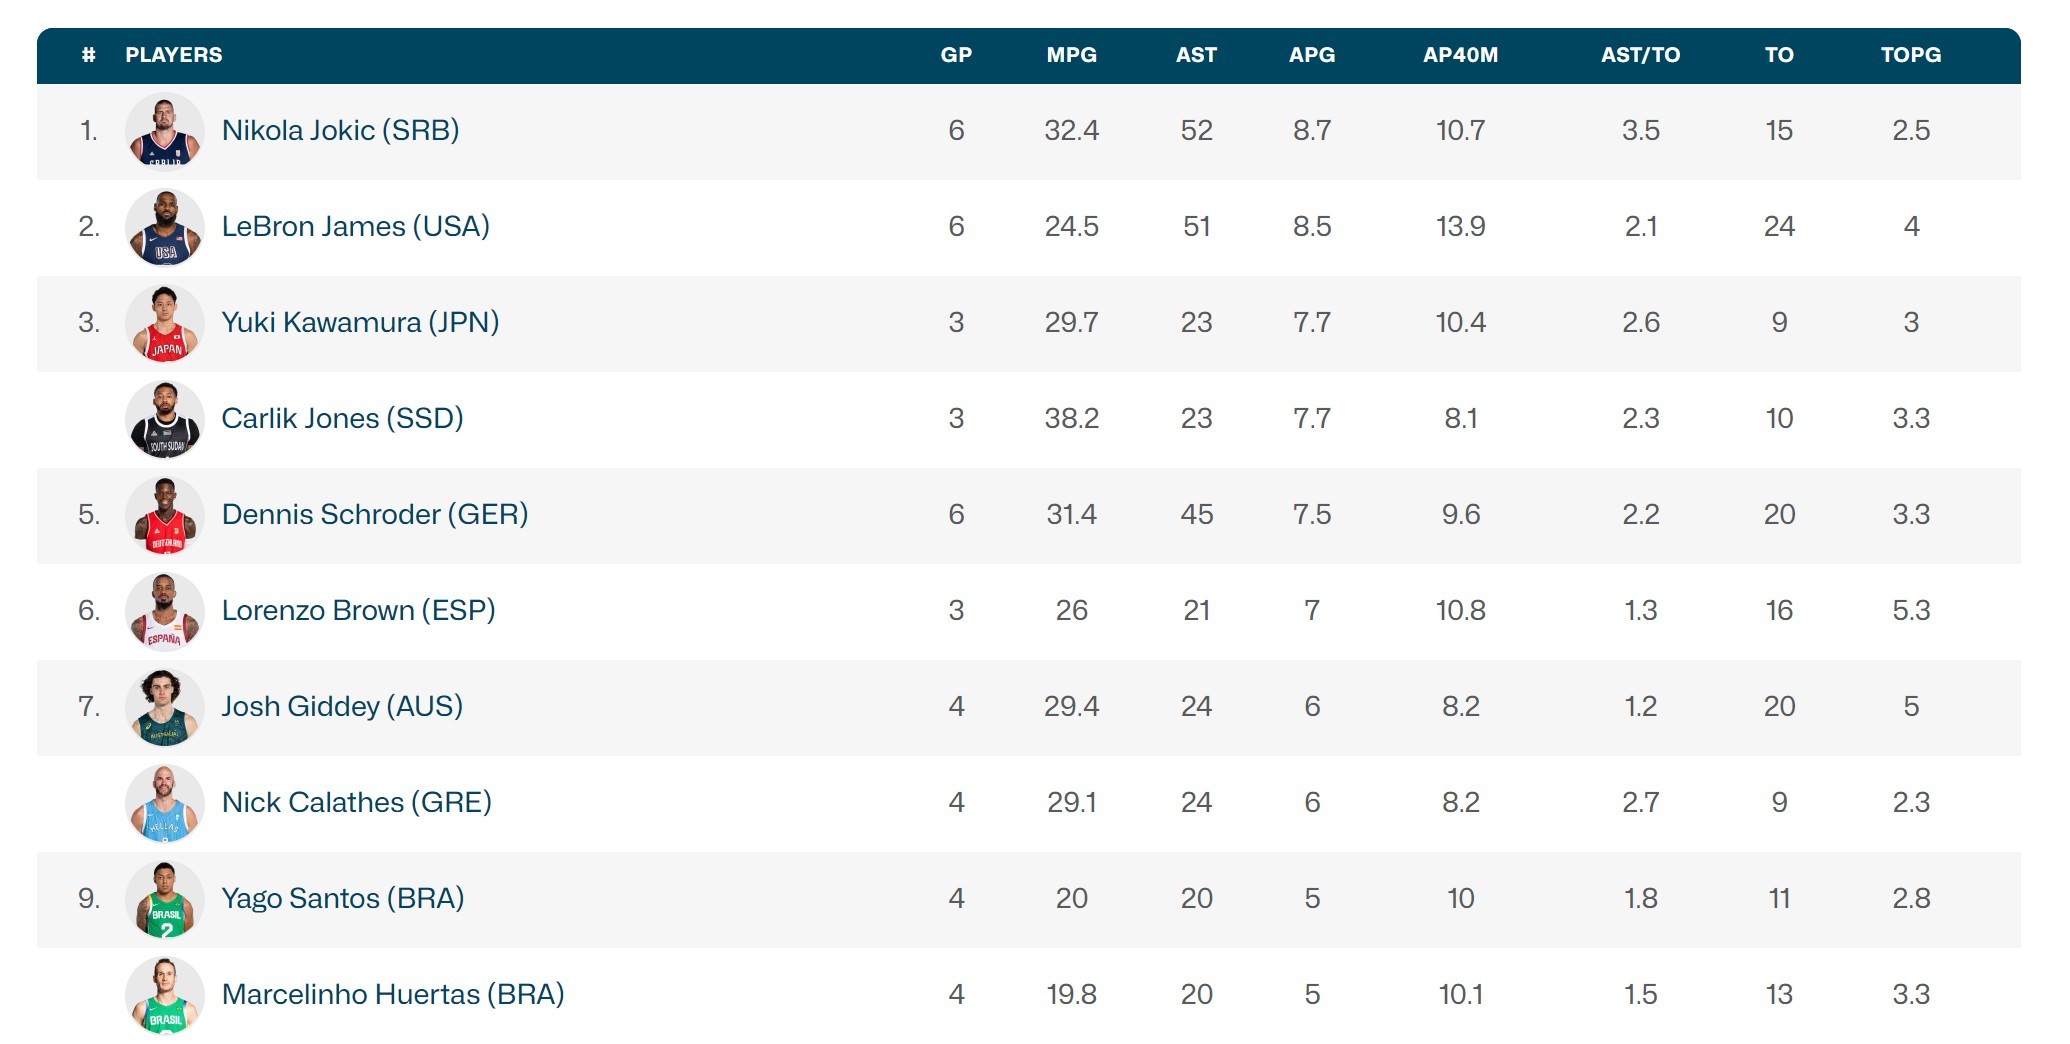The image size is (2070, 1044).
Task: Sort table by APG column header
Action: (1311, 55)
